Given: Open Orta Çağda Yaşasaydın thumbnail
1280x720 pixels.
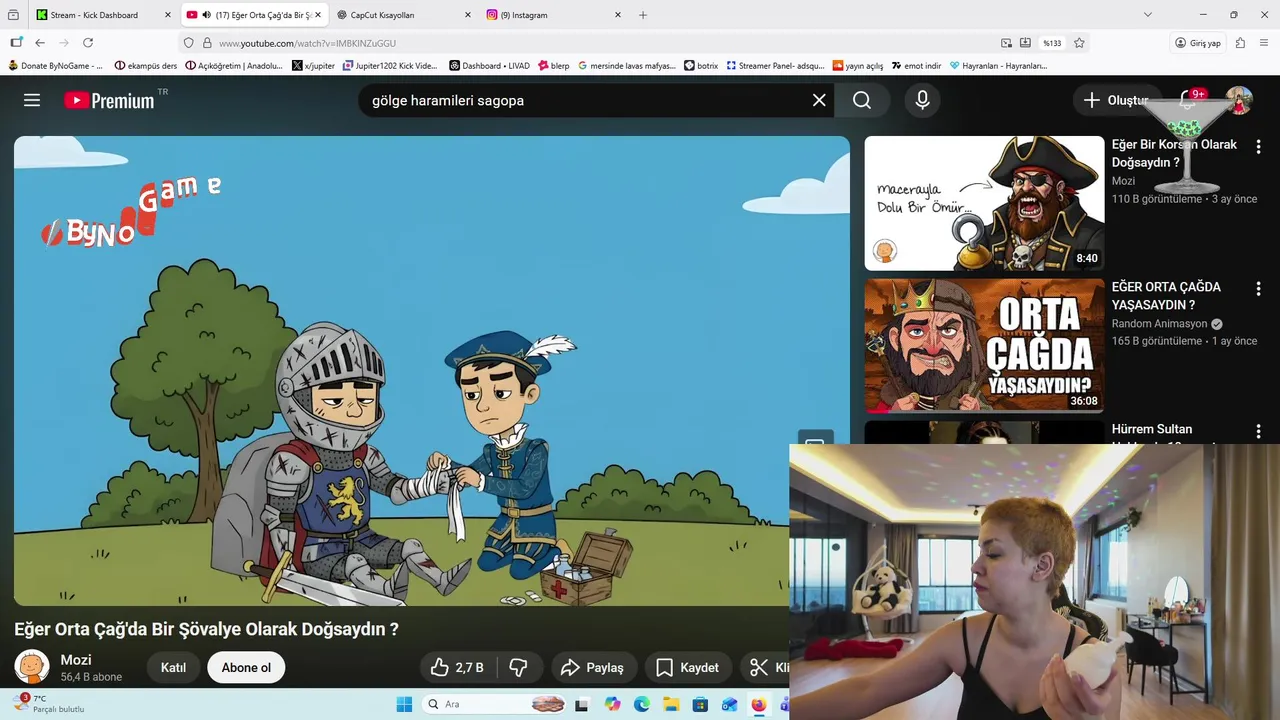Looking at the screenshot, I should [984, 345].
